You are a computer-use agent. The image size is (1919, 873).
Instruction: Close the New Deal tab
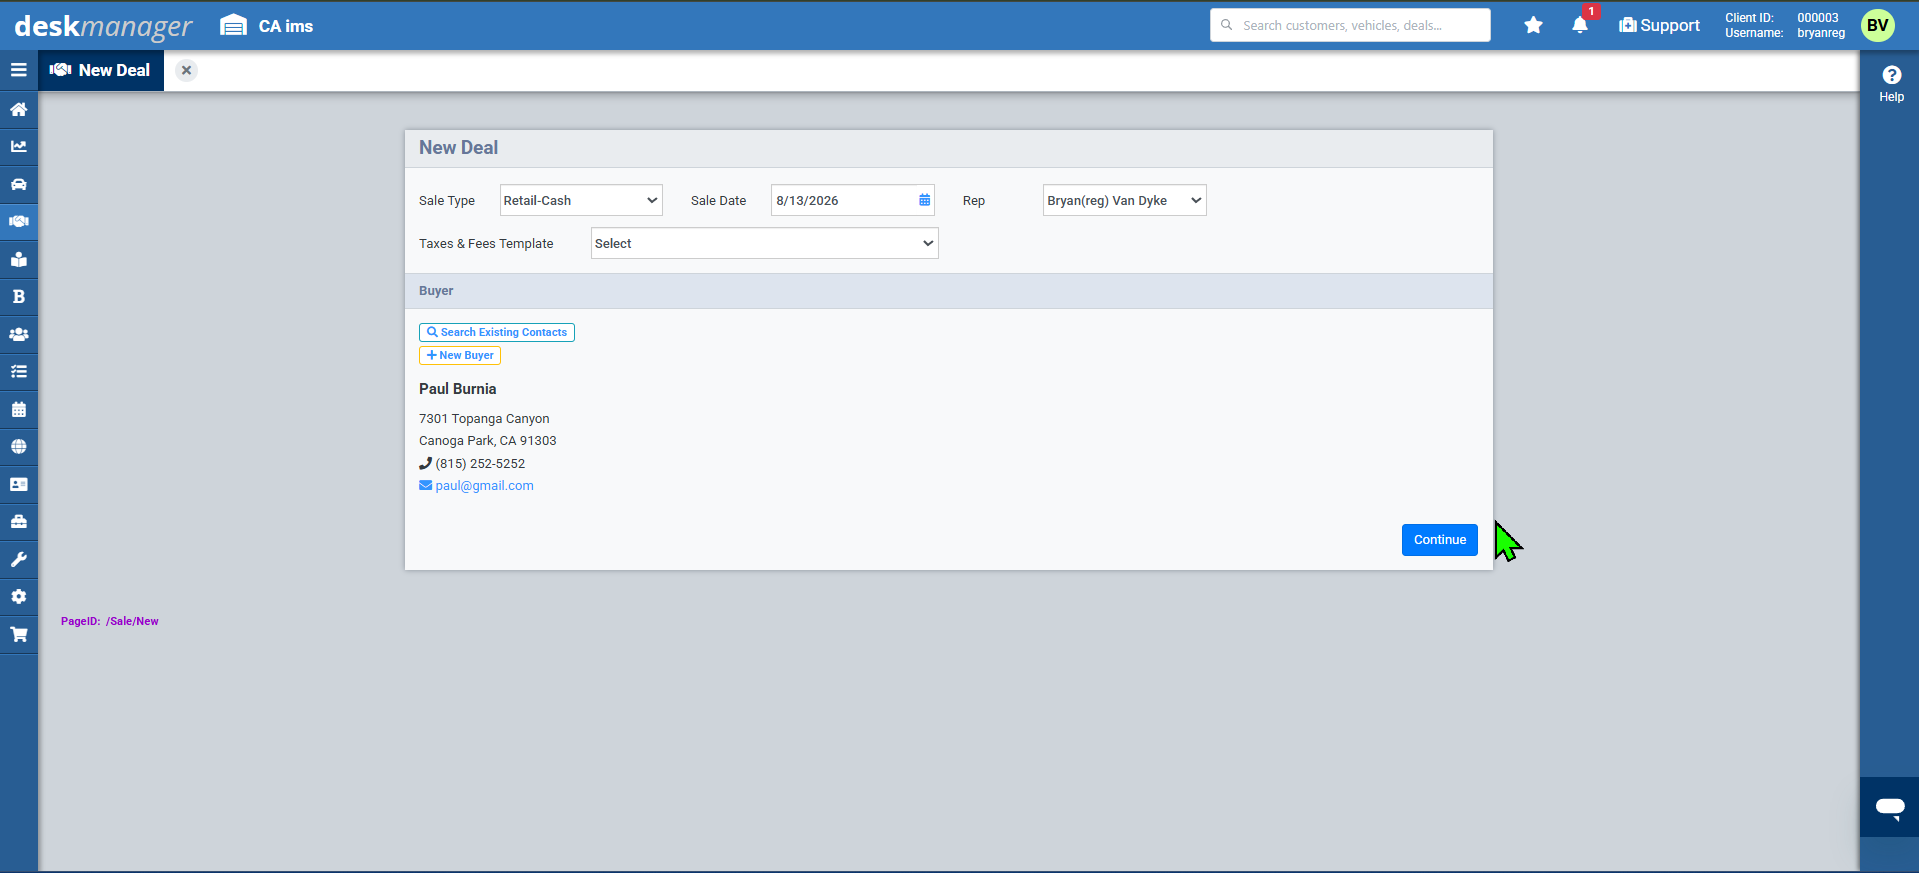click(x=186, y=70)
